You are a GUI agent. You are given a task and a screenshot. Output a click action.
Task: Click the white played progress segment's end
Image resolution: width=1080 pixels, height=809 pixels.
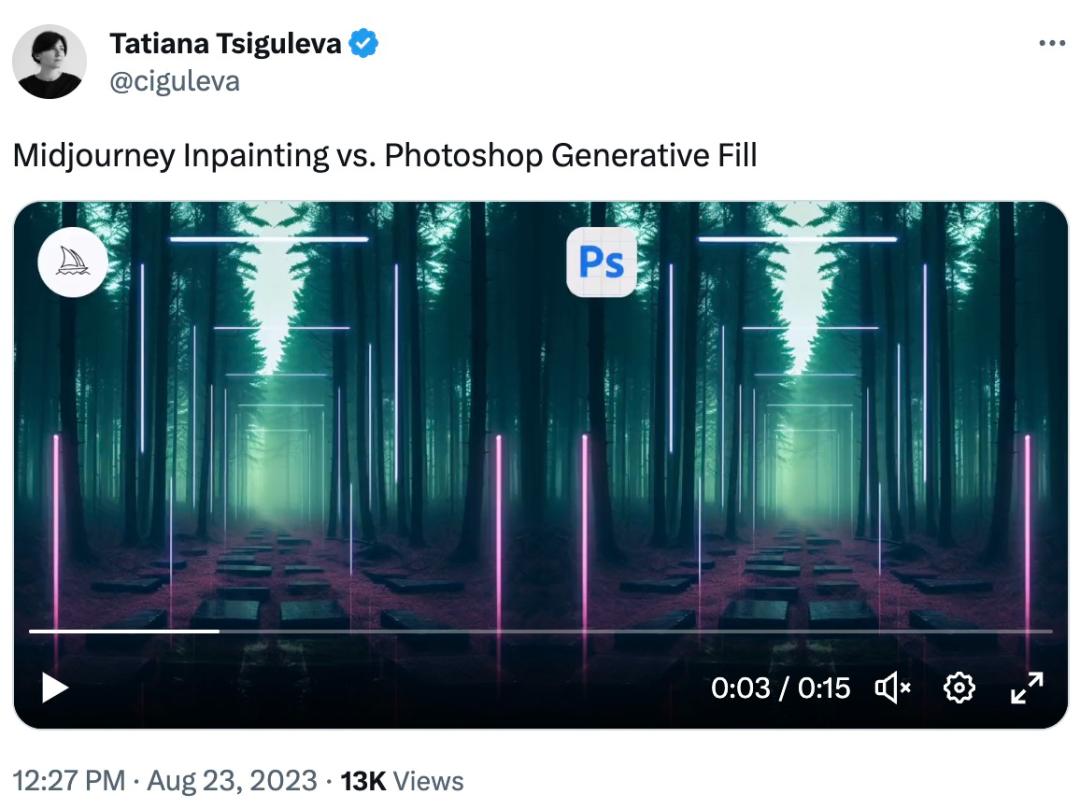point(218,631)
